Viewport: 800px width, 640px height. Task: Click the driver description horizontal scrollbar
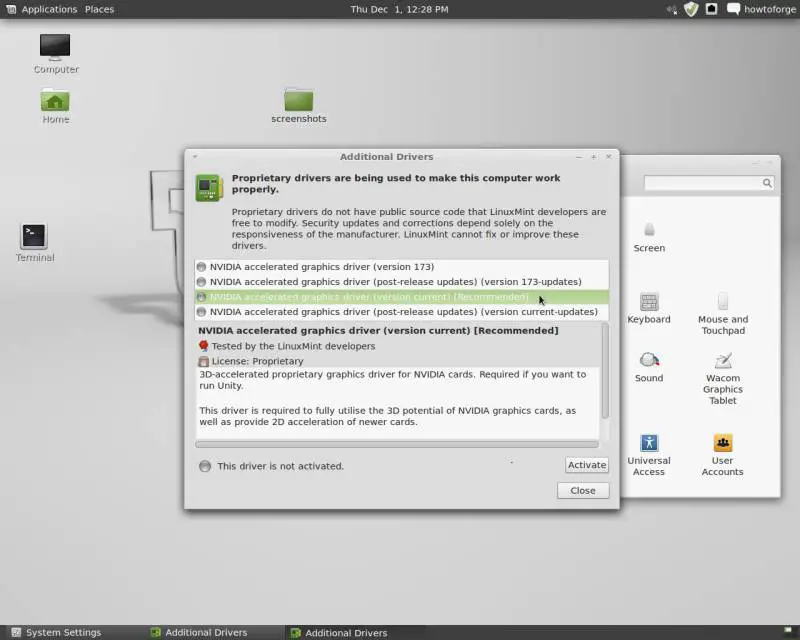point(397,445)
